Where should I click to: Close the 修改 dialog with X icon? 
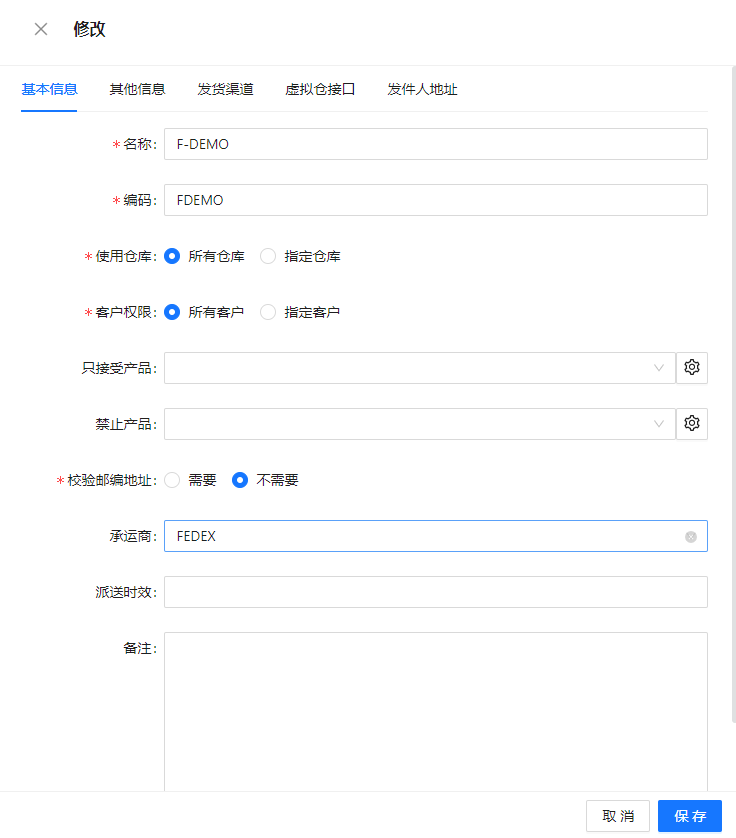[41, 29]
